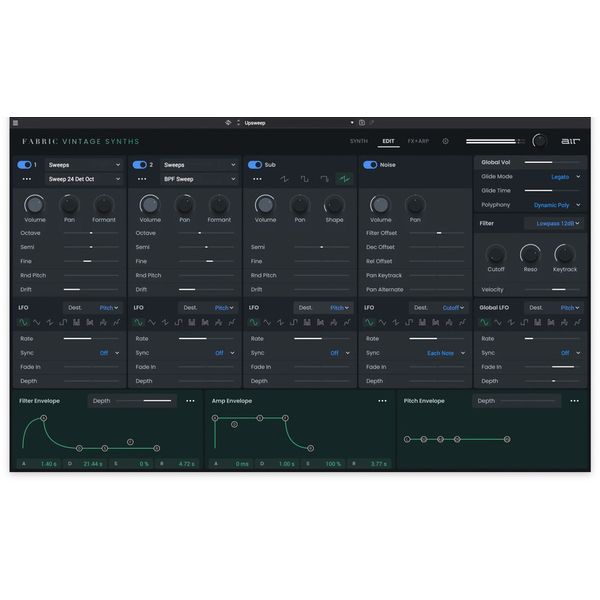Select the triangle wave for oscillator 2 LFO
The height and width of the screenshot is (600, 600).
click(x=152, y=323)
